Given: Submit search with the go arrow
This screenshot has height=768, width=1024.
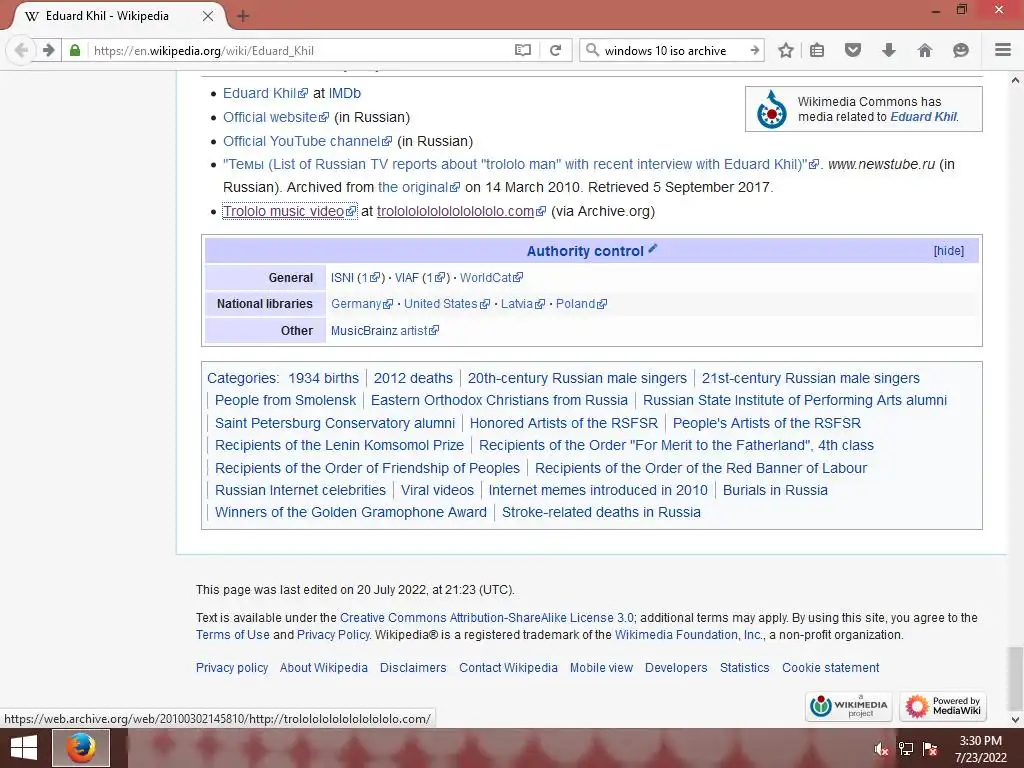Looking at the screenshot, I should pos(754,50).
